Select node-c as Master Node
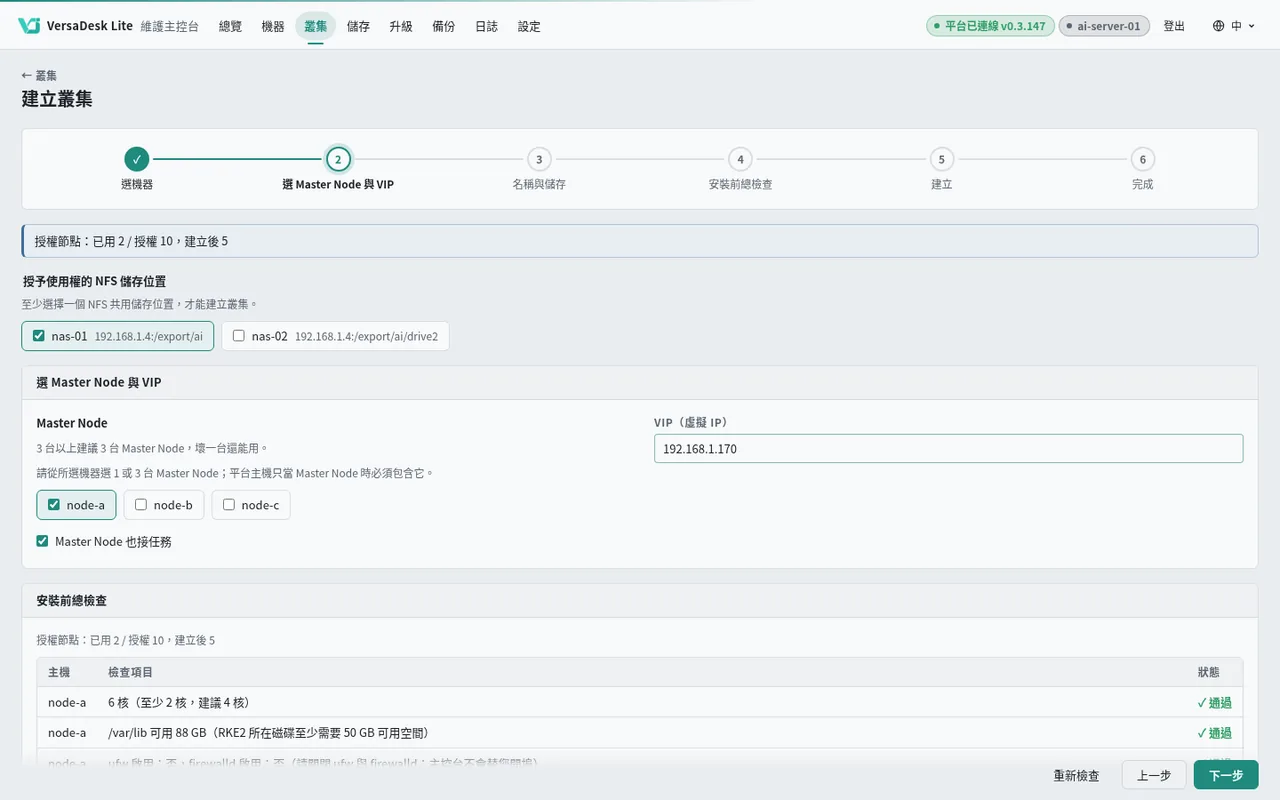 coord(229,505)
